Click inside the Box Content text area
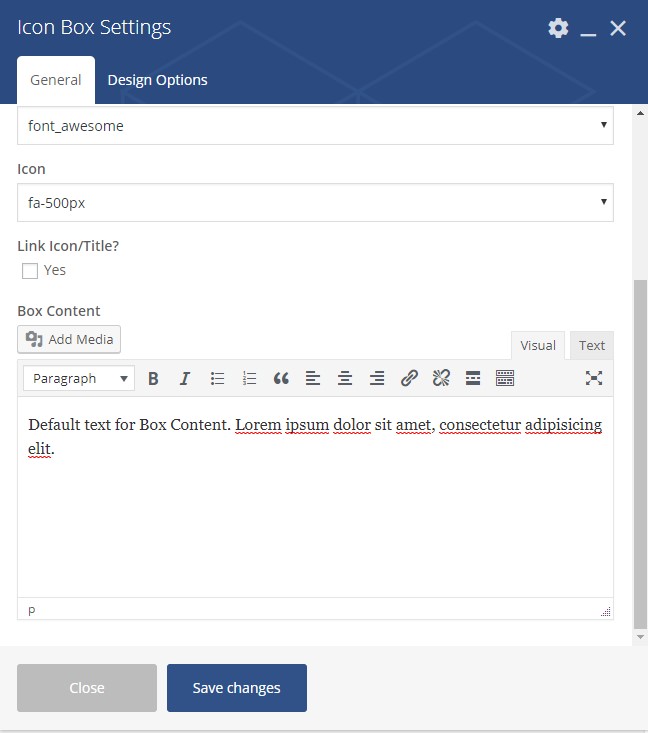This screenshot has height=733, width=648. [316, 497]
